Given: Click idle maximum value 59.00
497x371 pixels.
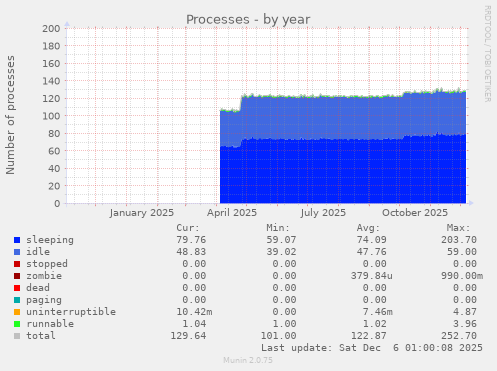Looking at the screenshot, I should [462, 252].
